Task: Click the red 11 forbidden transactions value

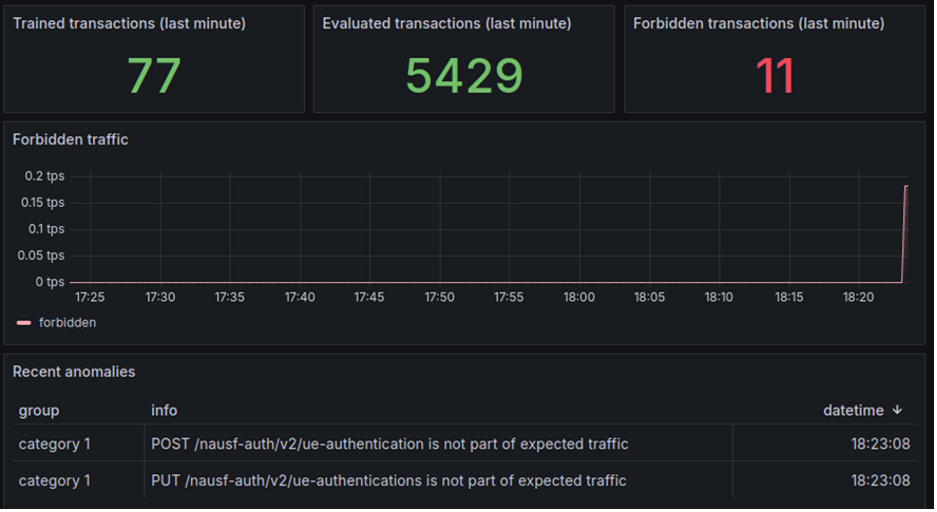Action: click(x=775, y=76)
